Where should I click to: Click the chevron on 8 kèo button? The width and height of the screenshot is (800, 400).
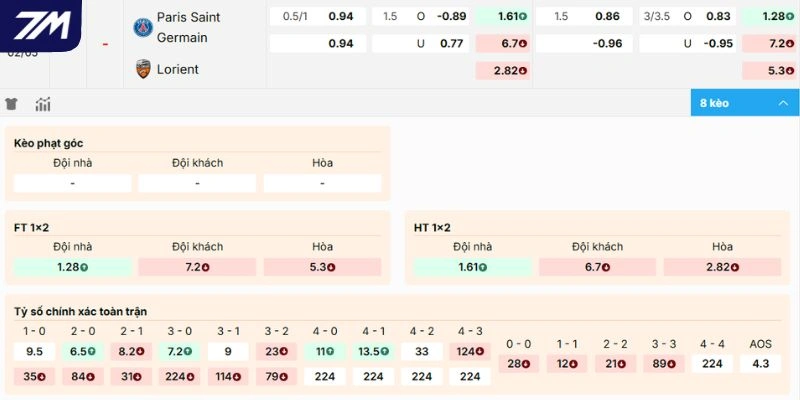tap(783, 103)
